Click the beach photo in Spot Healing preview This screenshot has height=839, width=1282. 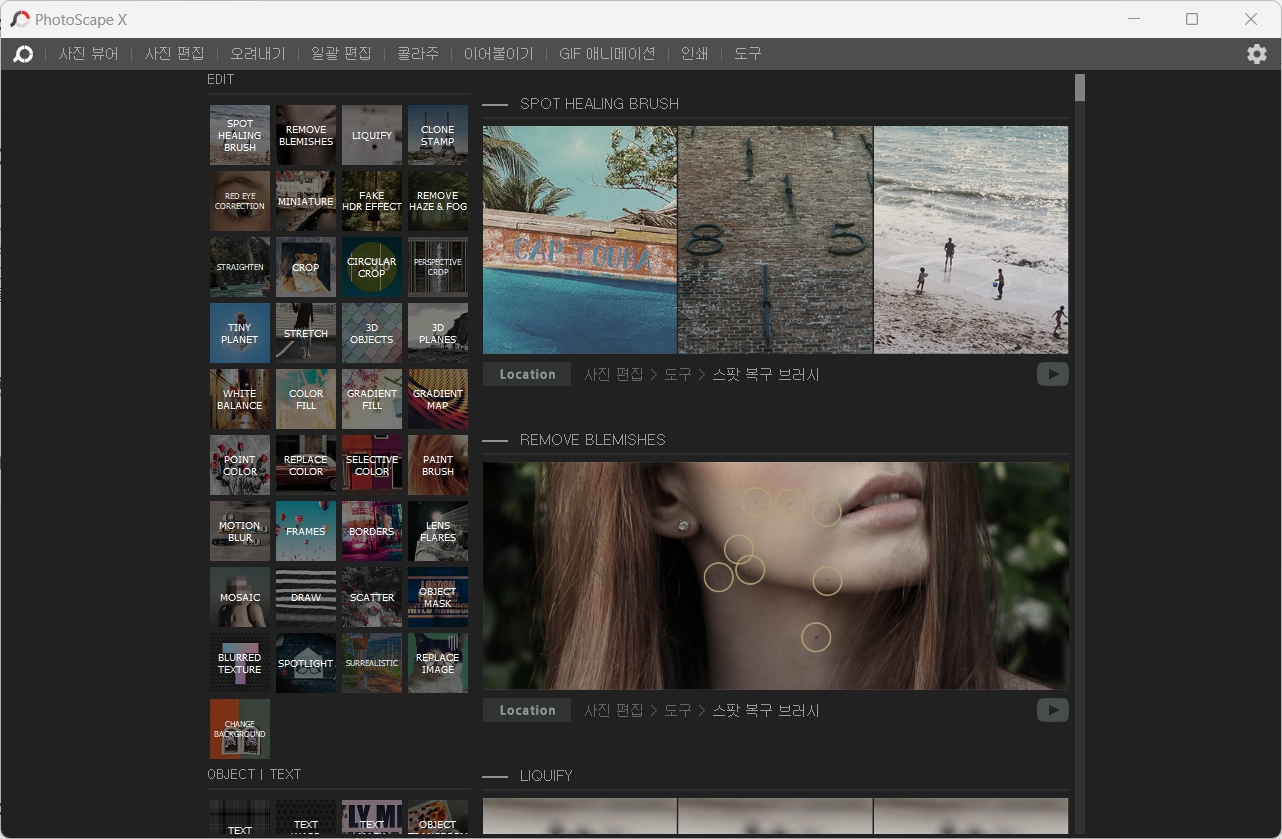tap(971, 240)
